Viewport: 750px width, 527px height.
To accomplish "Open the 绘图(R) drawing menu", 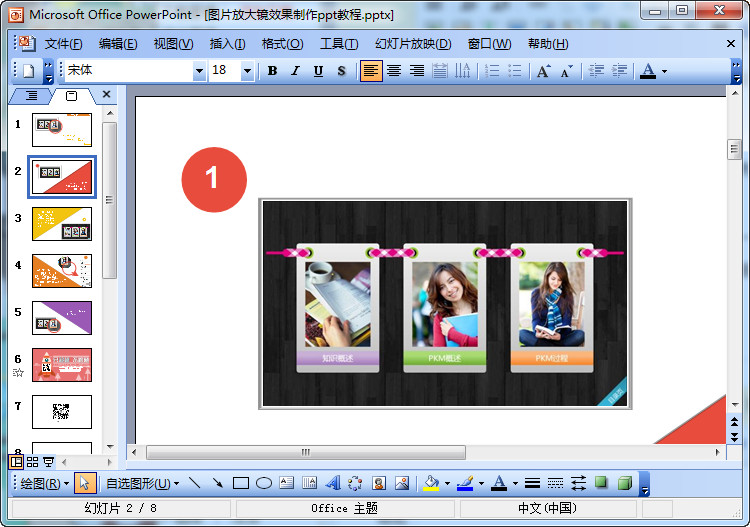I will coord(44,483).
